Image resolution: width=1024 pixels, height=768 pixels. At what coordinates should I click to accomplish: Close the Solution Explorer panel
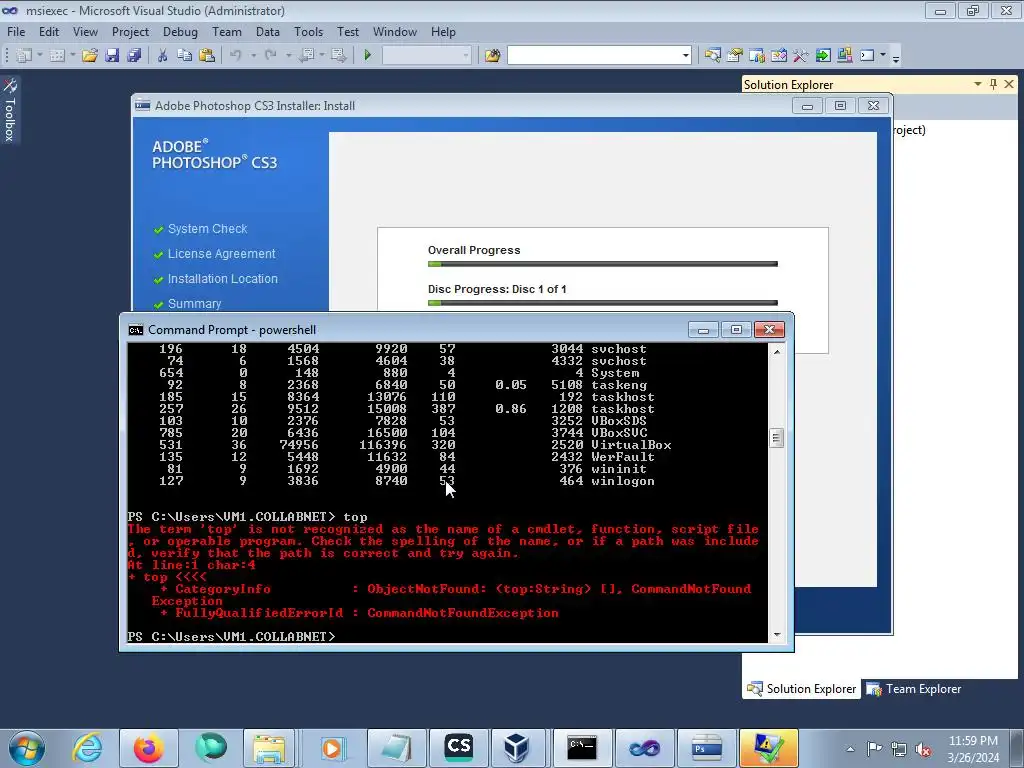1009,84
